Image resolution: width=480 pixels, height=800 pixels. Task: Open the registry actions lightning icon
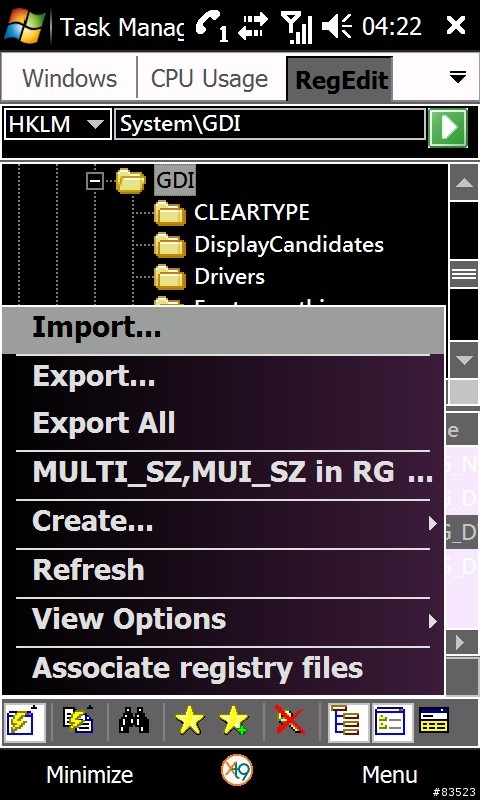click(26, 722)
